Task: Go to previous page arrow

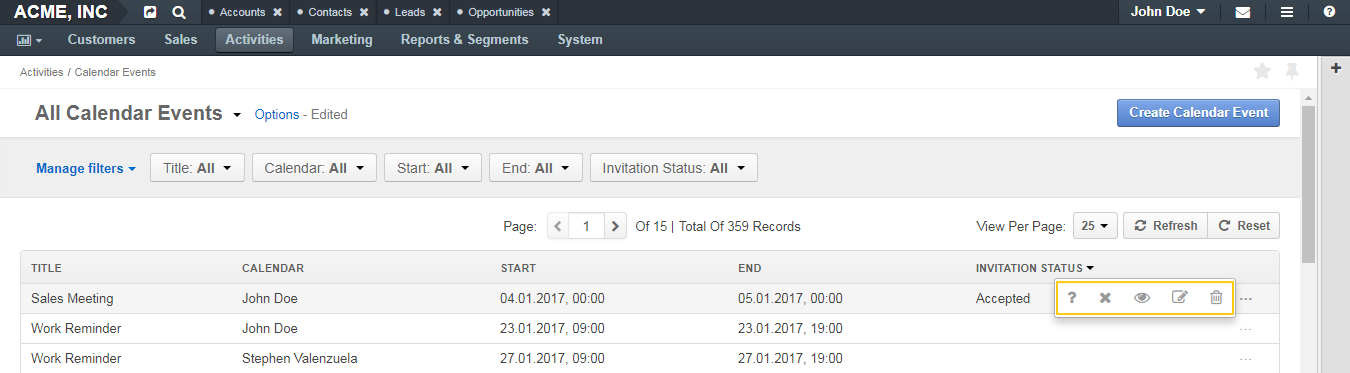Action: click(x=557, y=226)
